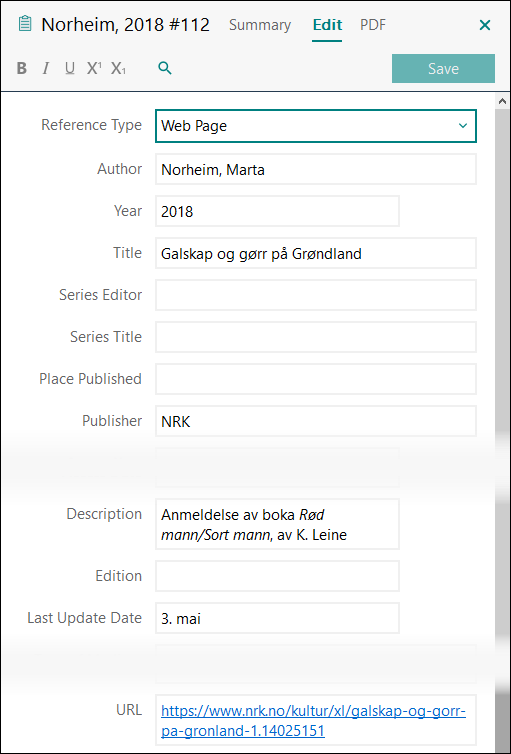Switch to the Summary tab

coord(260,25)
